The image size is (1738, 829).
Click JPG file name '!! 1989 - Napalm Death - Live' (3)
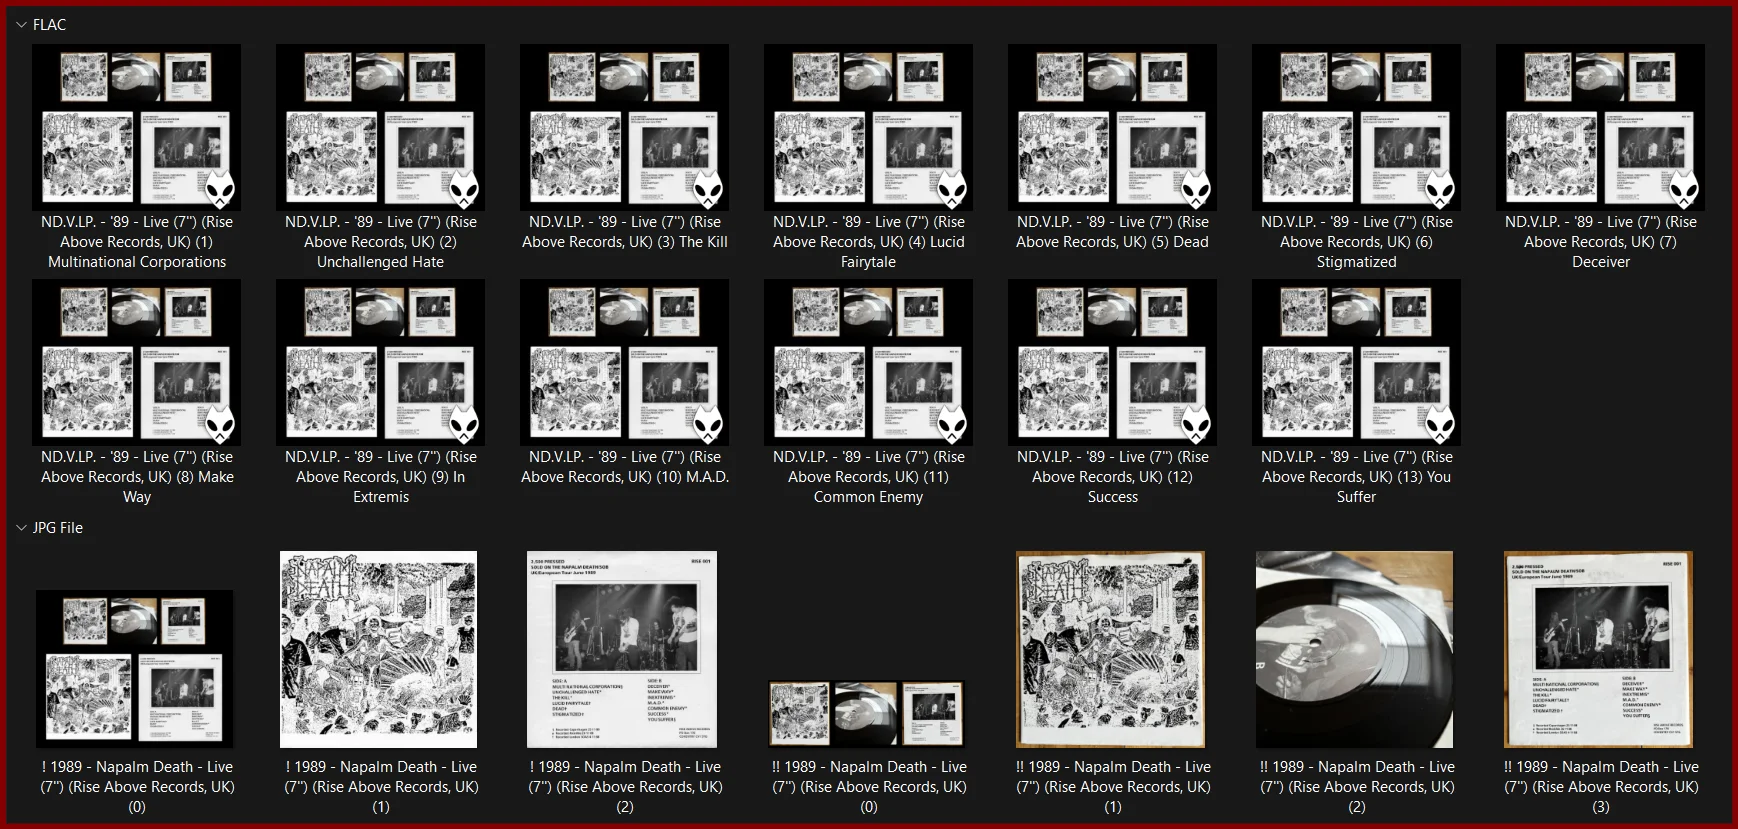[1601, 787]
